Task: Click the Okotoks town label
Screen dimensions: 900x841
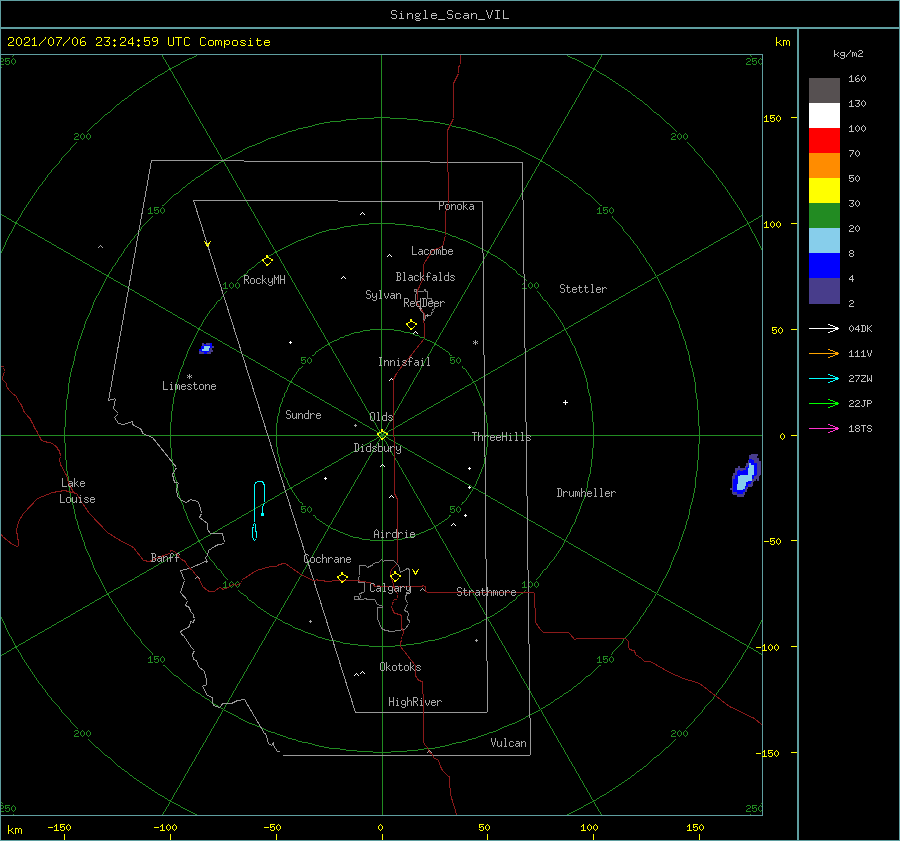Action: tap(400, 667)
